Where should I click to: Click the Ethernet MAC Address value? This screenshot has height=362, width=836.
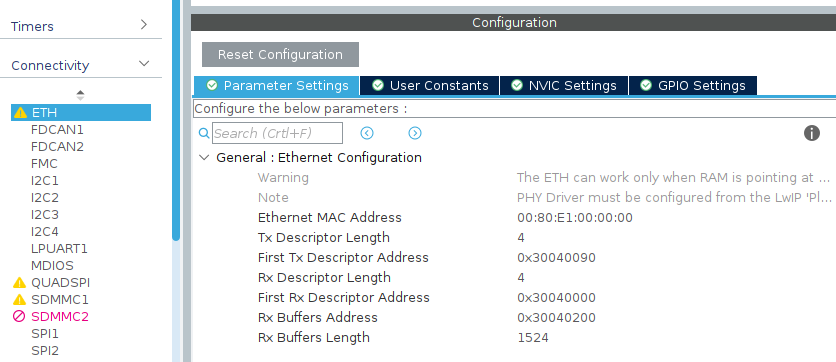(575, 218)
